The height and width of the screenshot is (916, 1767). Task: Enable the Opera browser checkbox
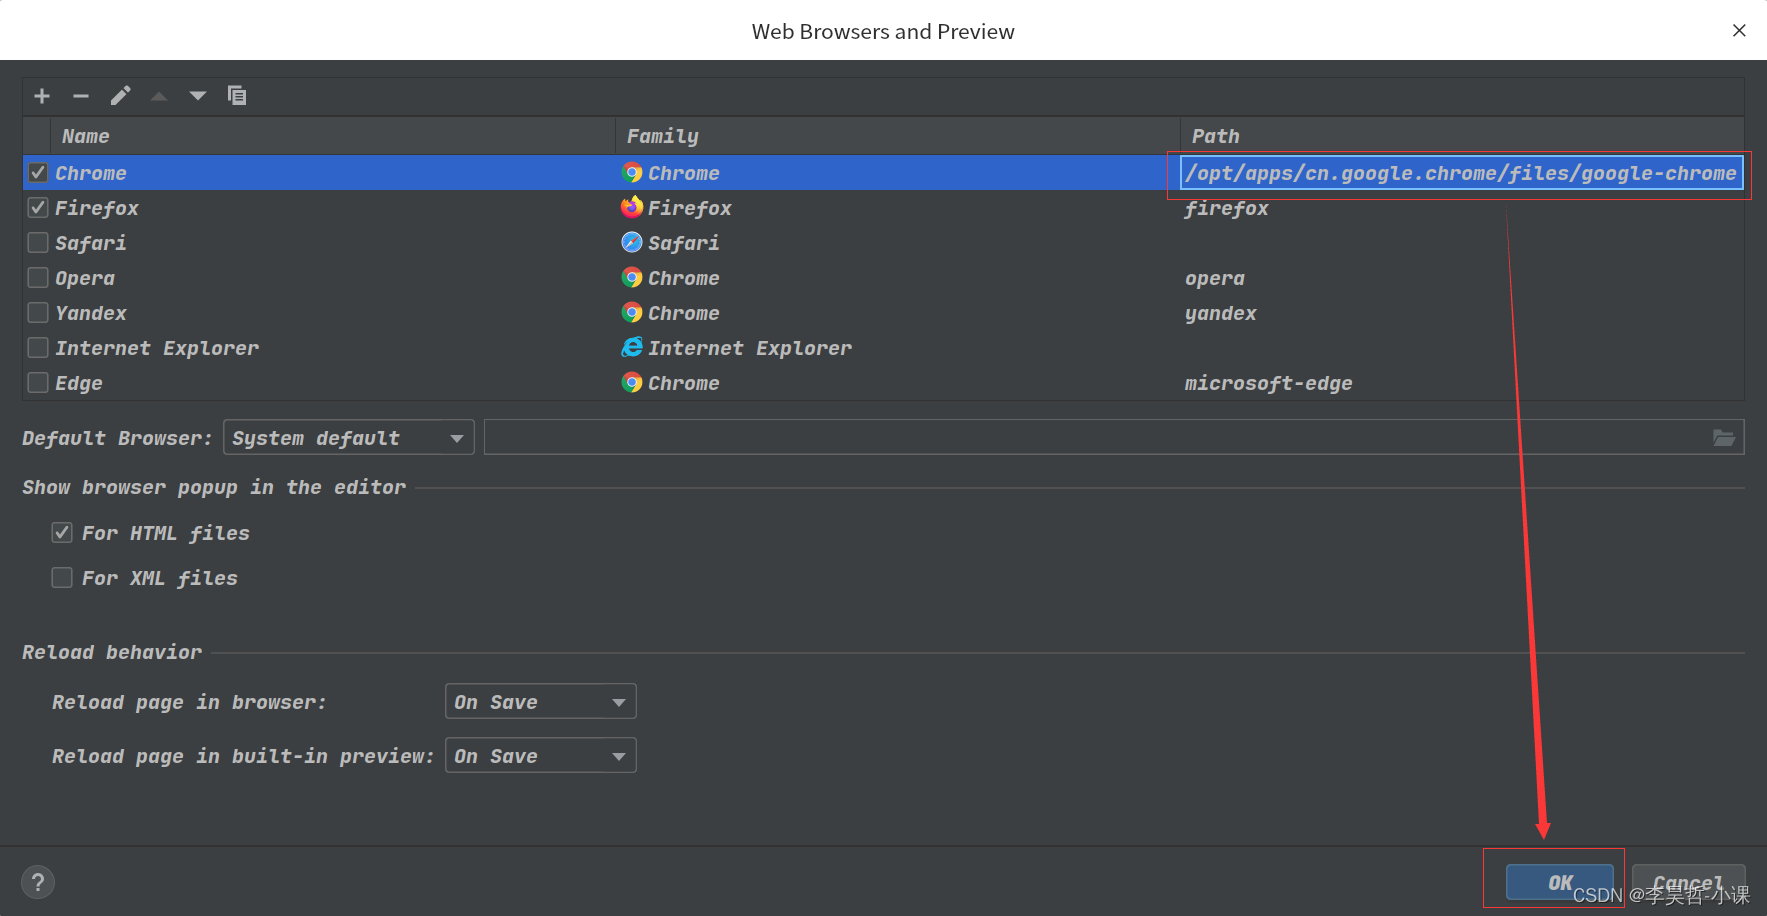pyautogui.click(x=38, y=278)
